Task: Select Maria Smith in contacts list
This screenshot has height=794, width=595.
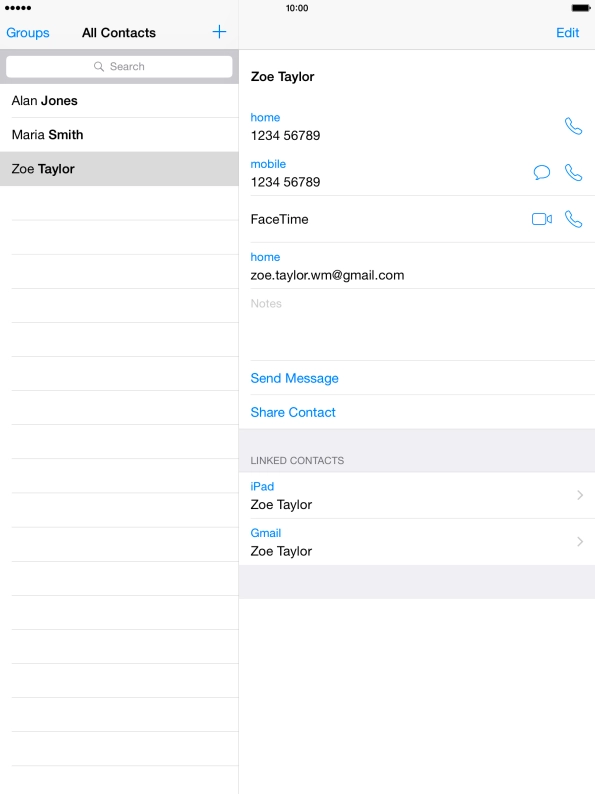Action: [120, 135]
